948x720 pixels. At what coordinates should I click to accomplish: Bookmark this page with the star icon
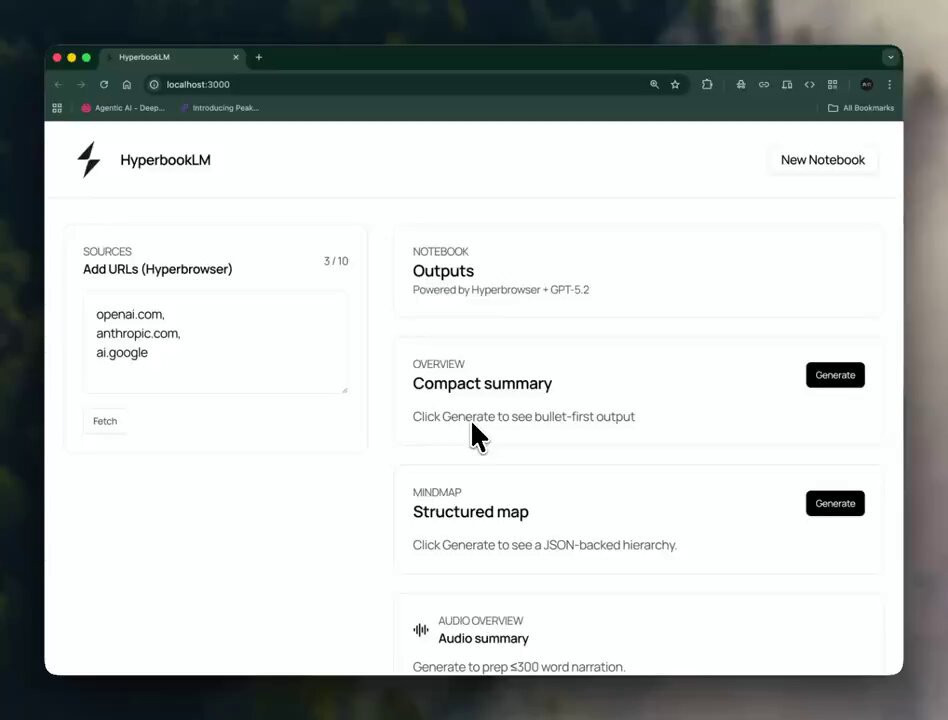click(675, 85)
